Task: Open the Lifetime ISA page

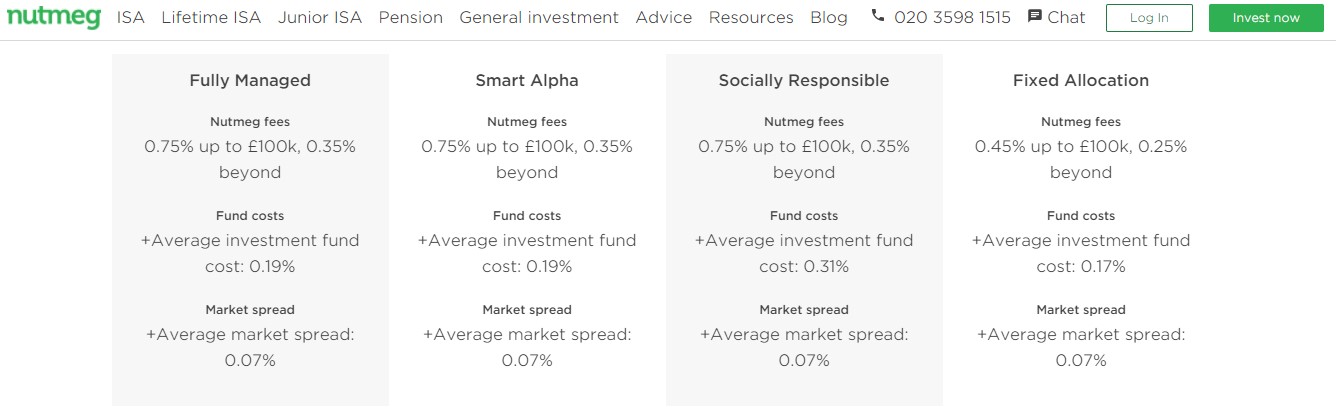Action: point(211,17)
